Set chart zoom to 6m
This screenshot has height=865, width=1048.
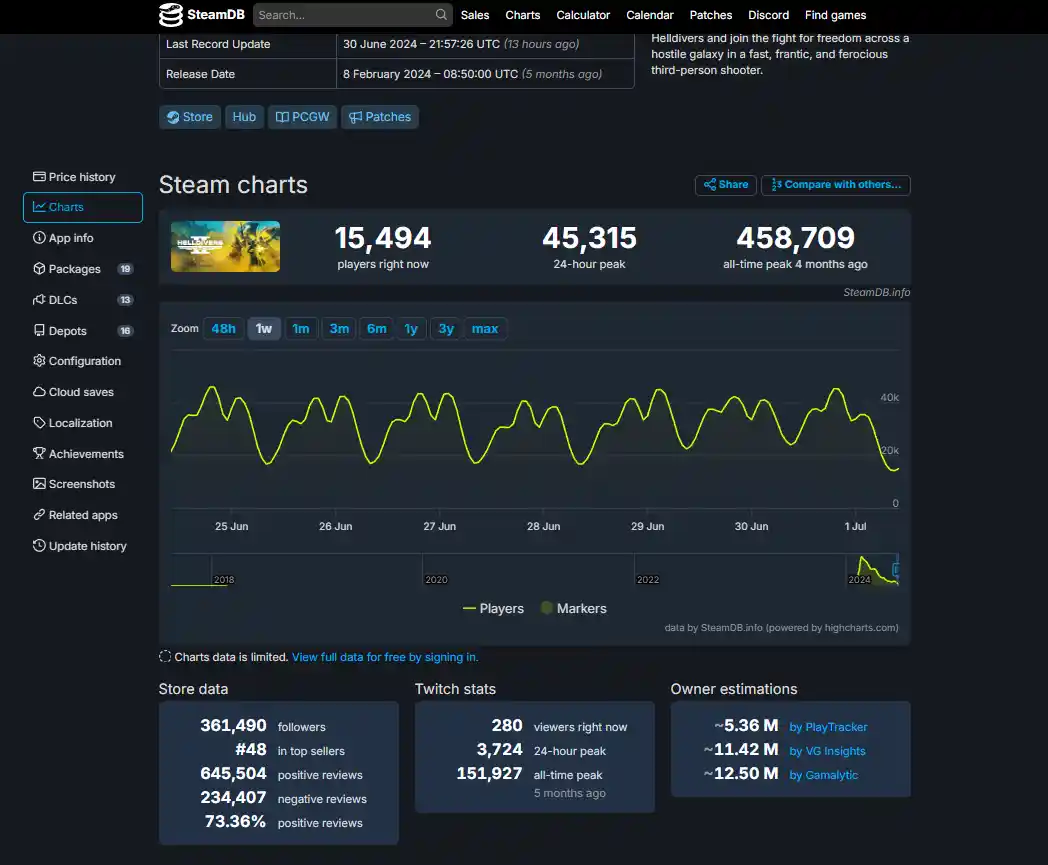click(376, 329)
